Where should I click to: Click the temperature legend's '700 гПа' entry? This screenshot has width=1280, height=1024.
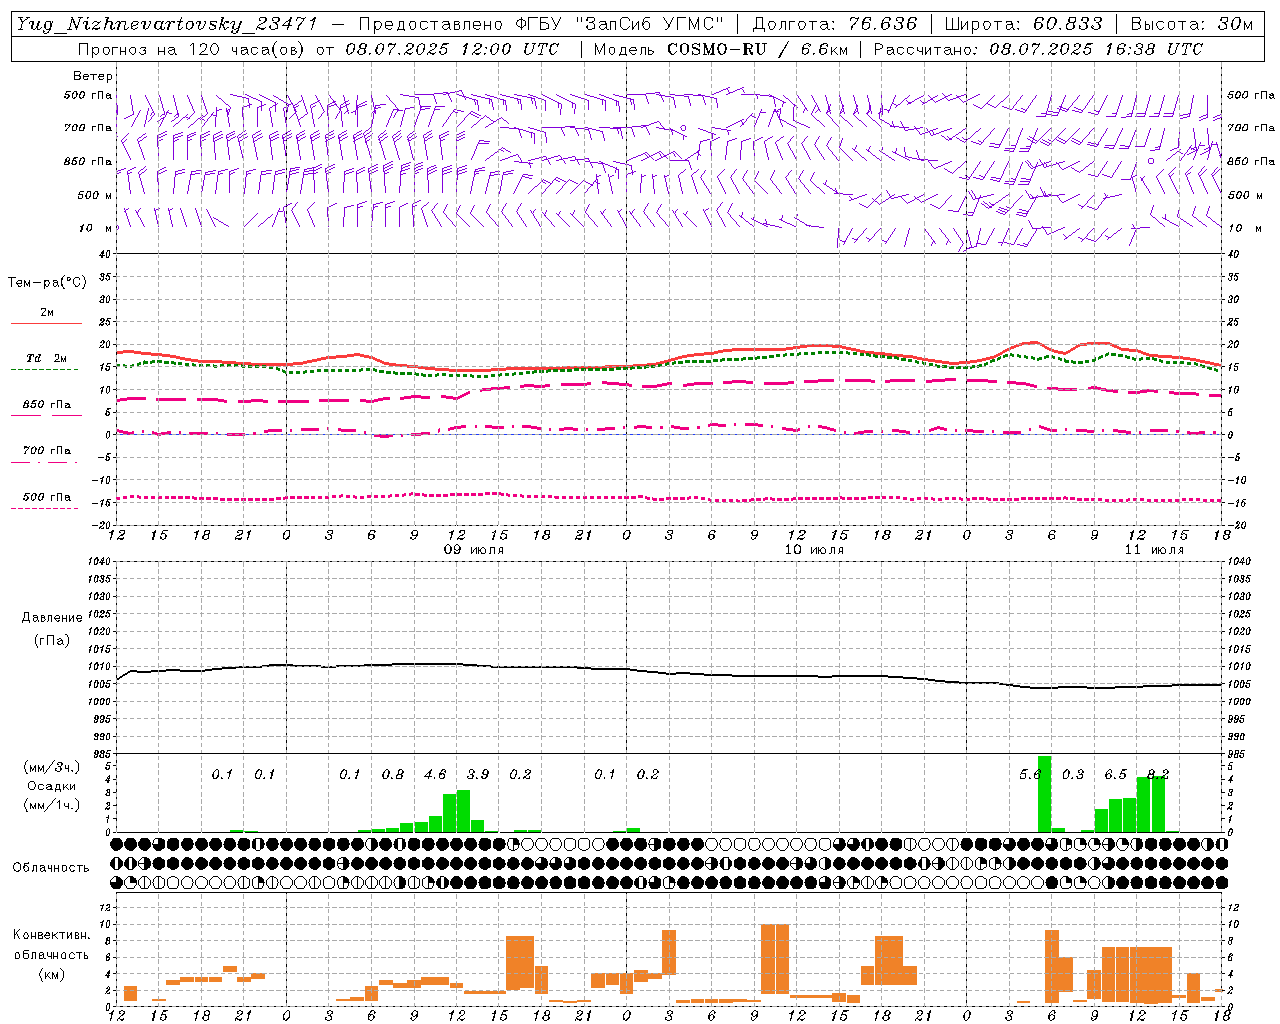[x=47, y=451]
